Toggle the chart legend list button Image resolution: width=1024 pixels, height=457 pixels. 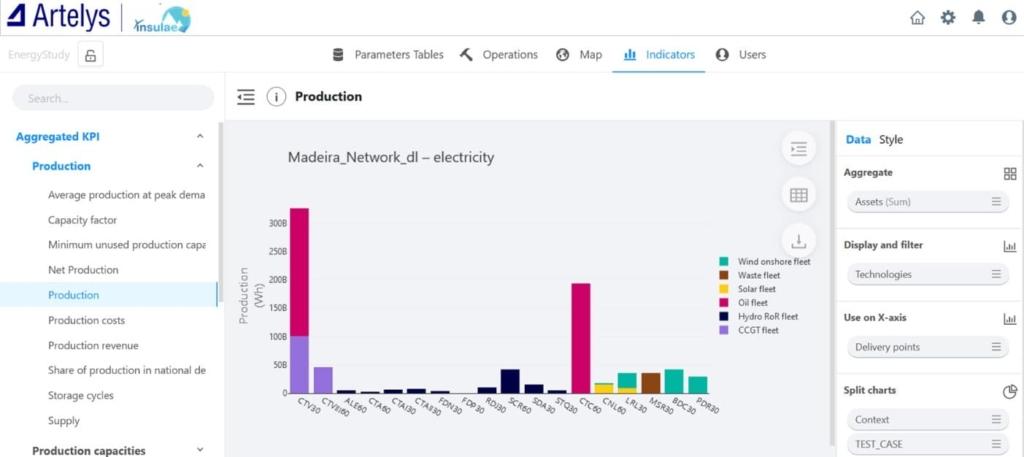[798, 149]
